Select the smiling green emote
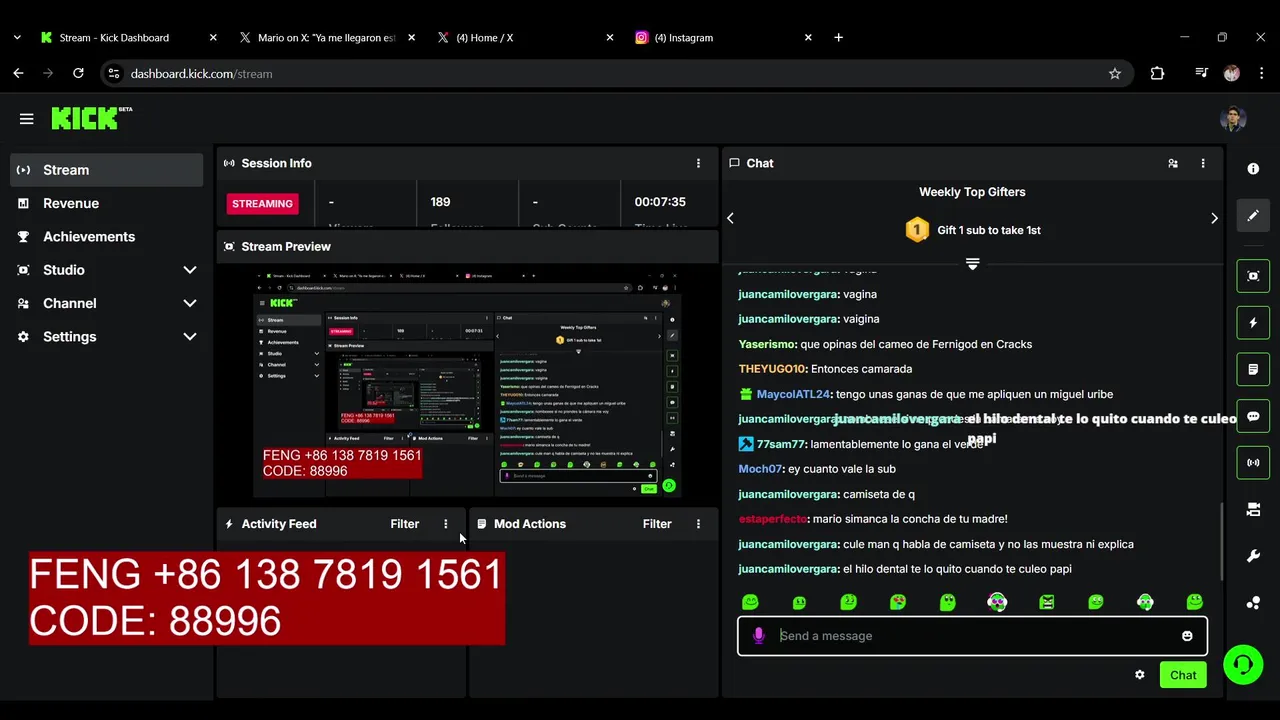The width and height of the screenshot is (1280, 720). [x=750, y=602]
